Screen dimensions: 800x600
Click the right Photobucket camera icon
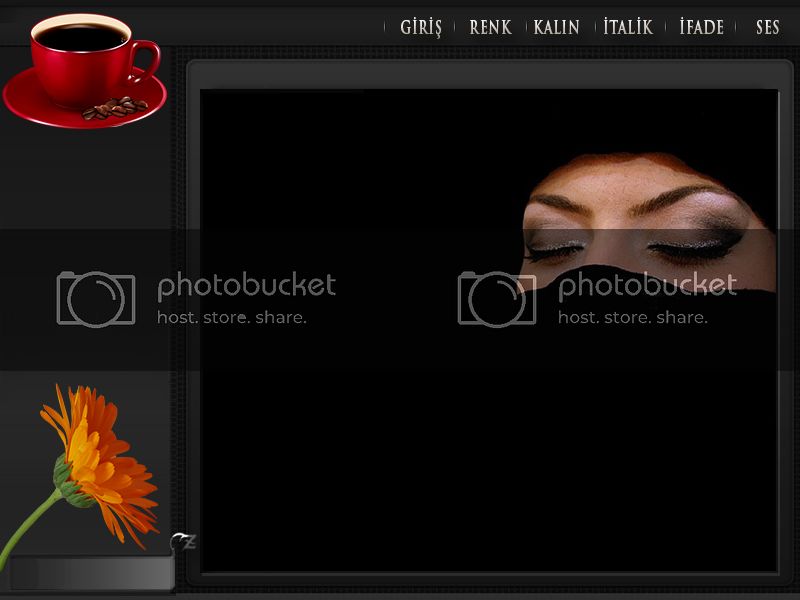tap(496, 298)
